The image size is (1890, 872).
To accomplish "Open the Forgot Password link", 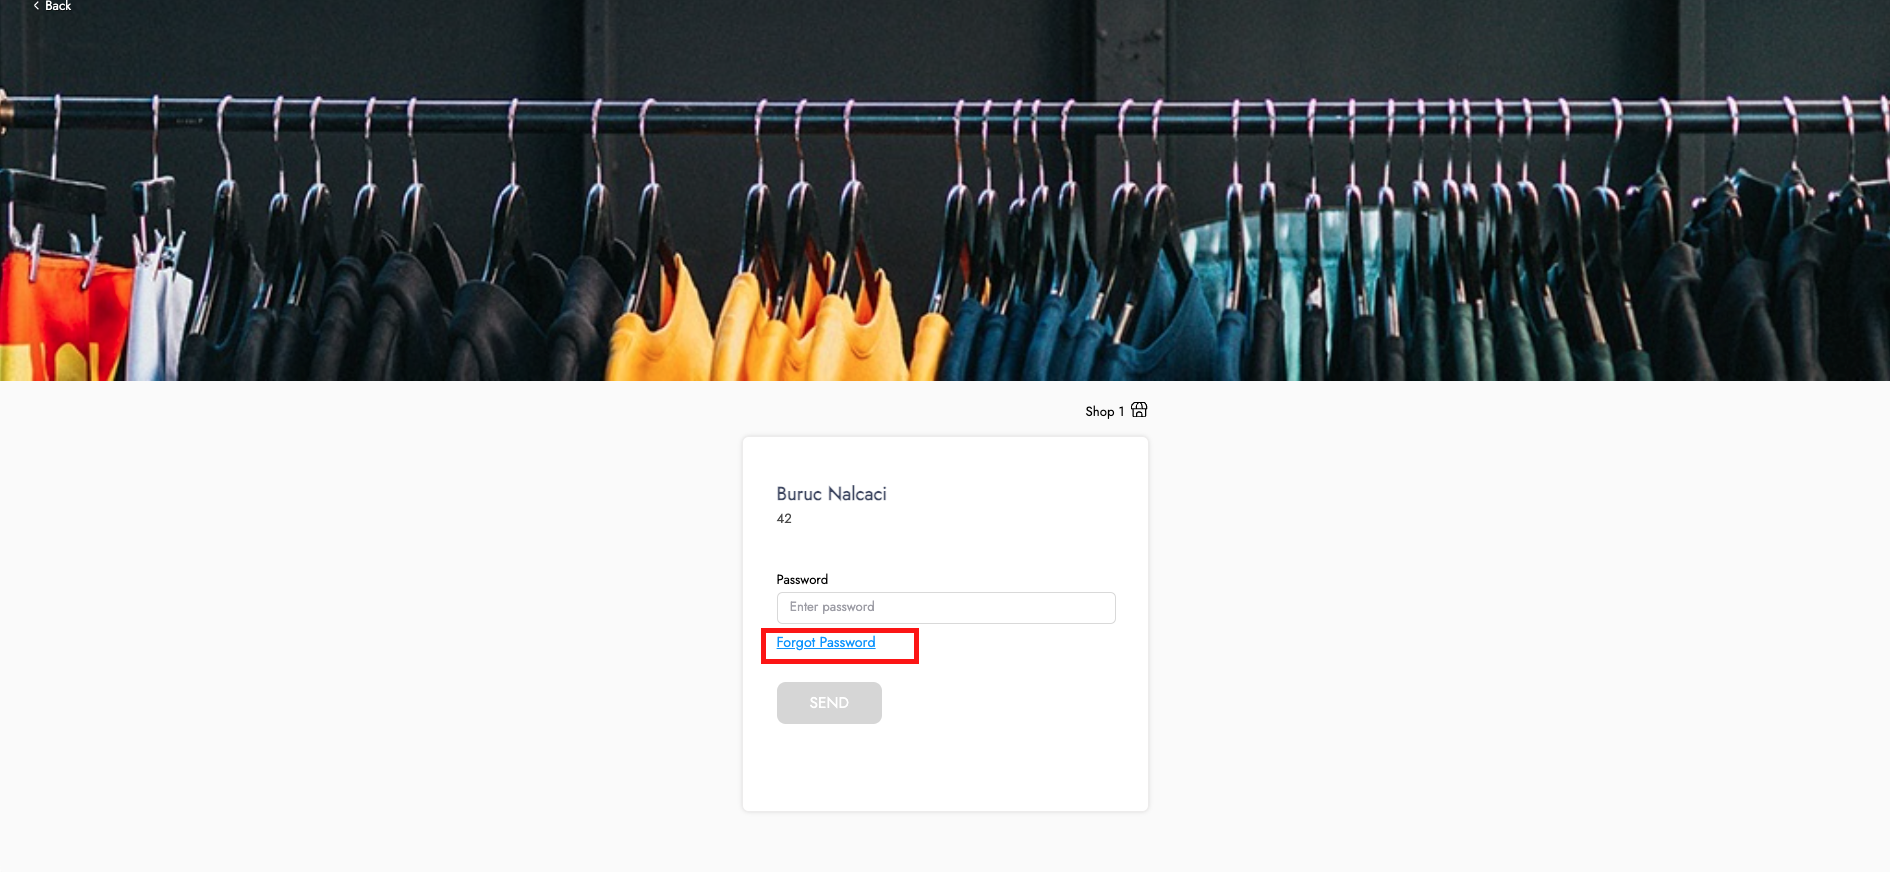I will pyautogui.click(x=825, y=643).
